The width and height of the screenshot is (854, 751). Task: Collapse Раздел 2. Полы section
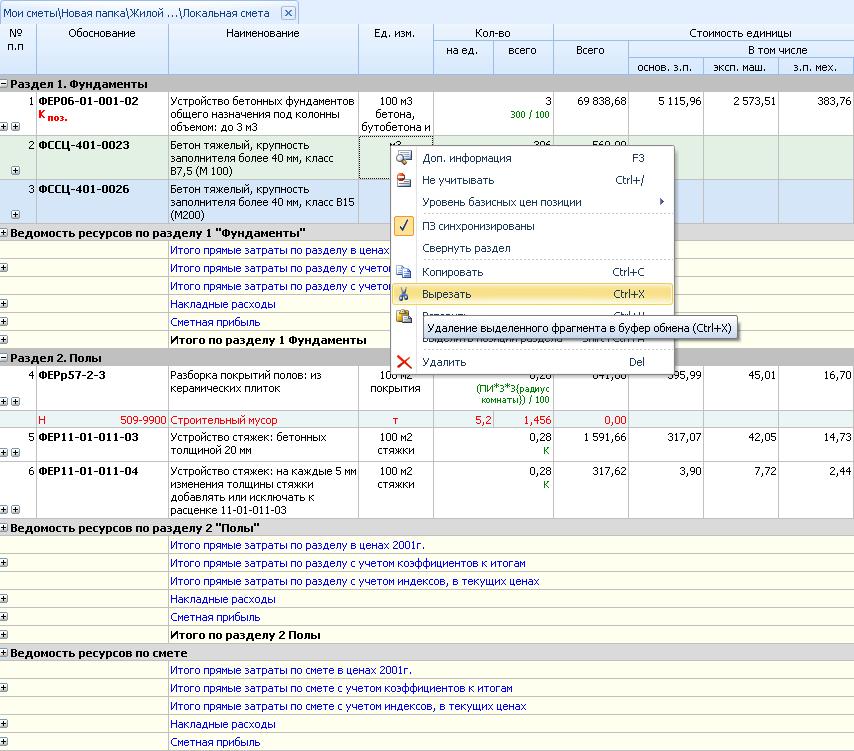click(x=5, y=358)
